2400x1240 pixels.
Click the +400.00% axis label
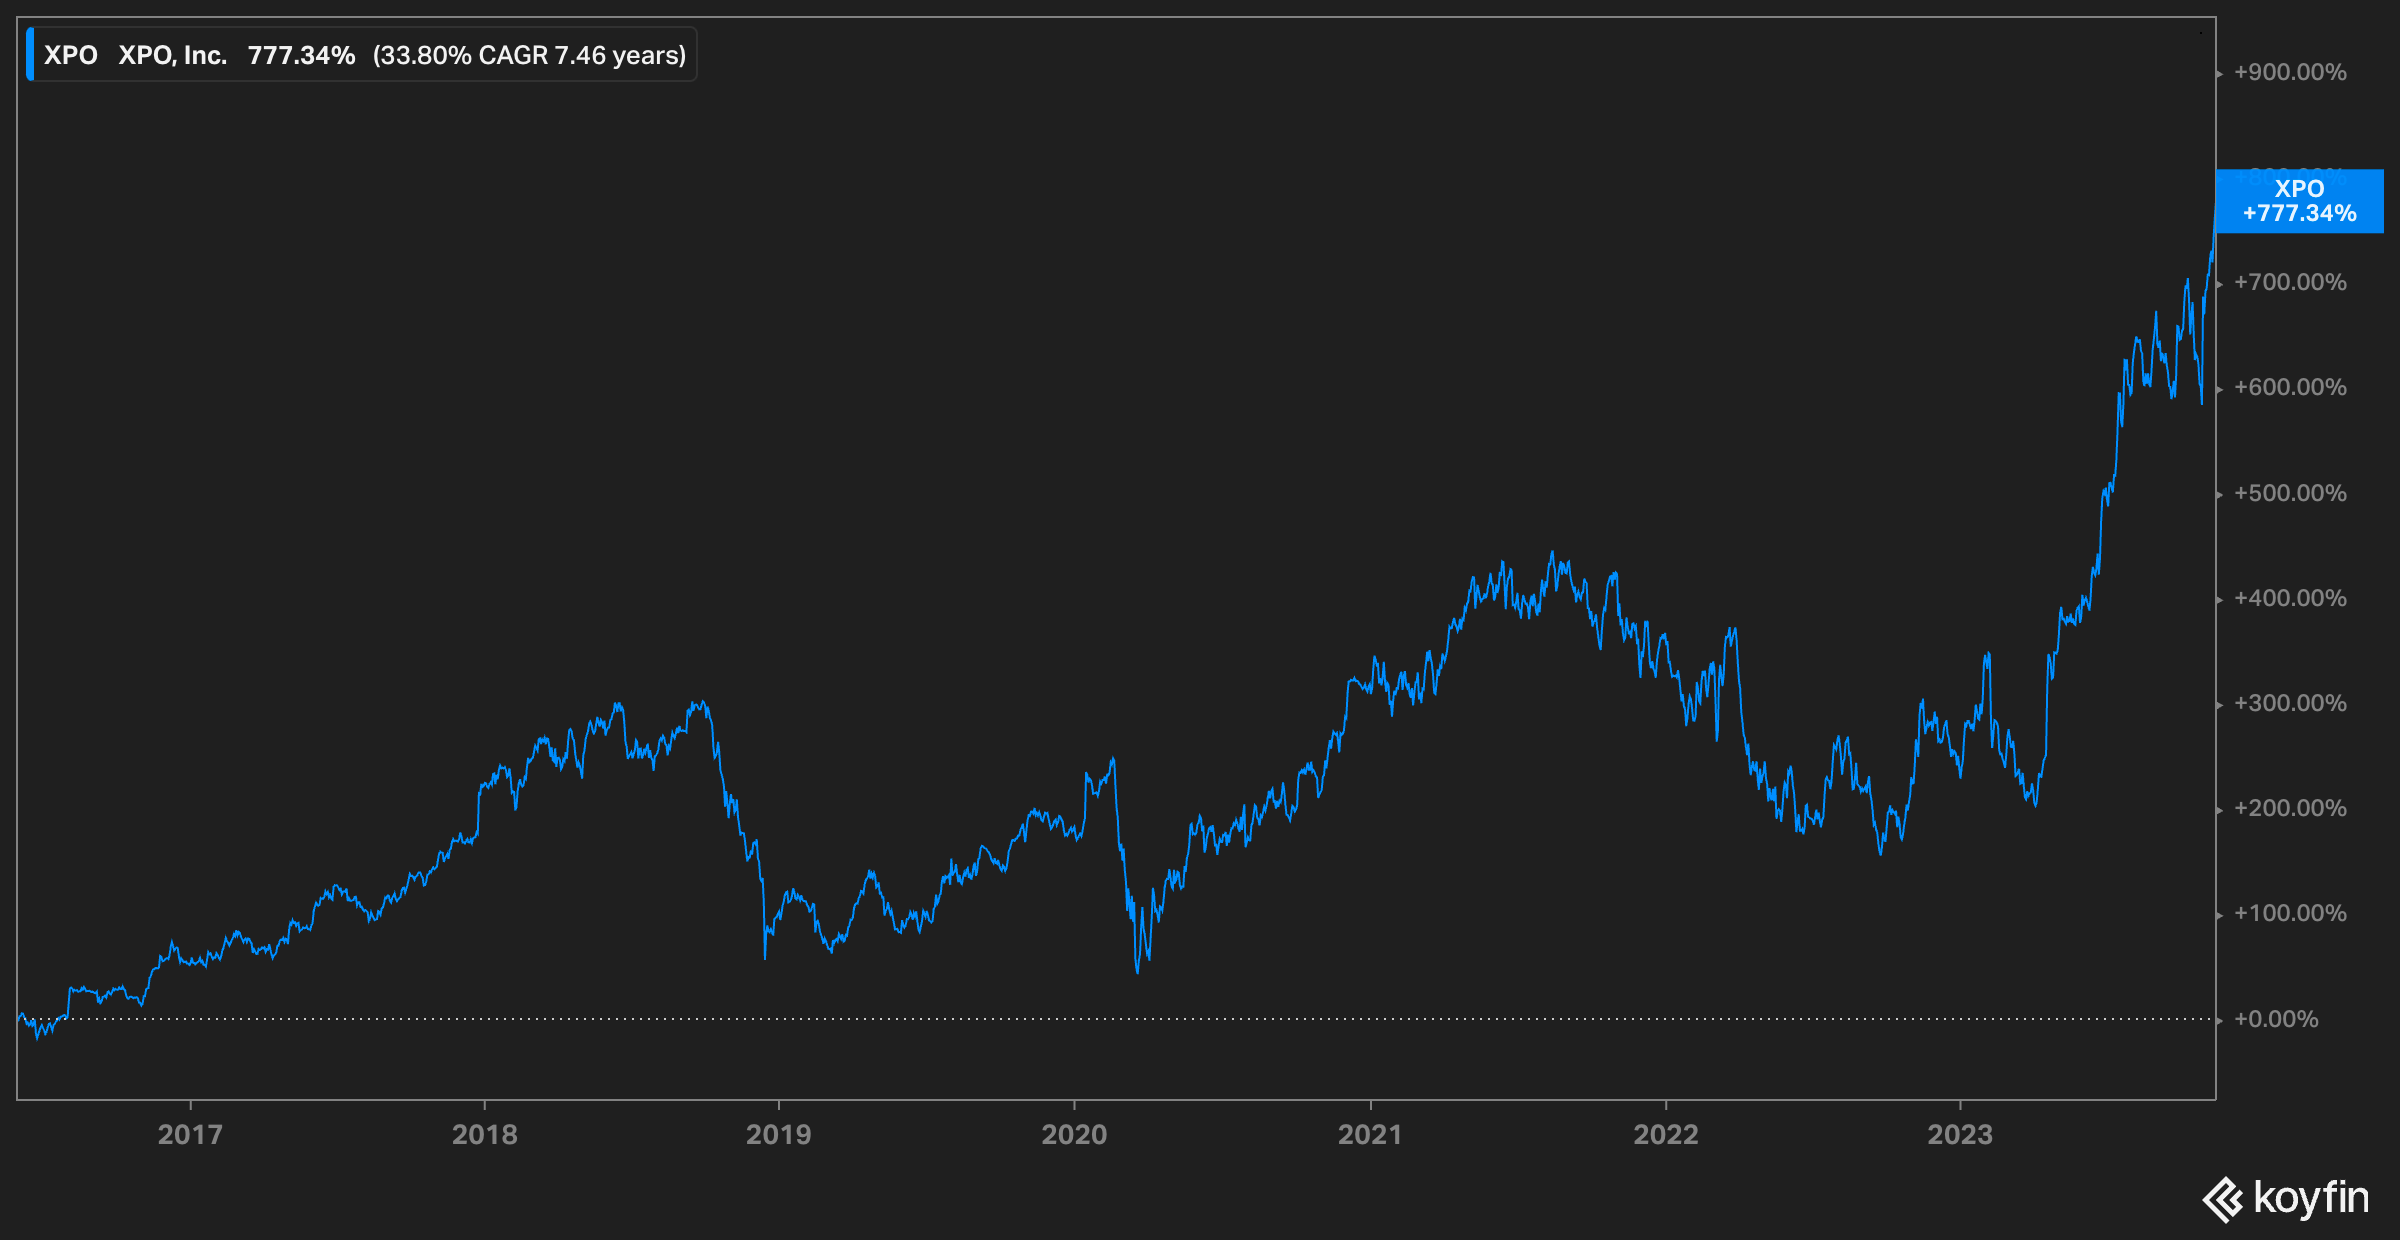click(2290, 598)
